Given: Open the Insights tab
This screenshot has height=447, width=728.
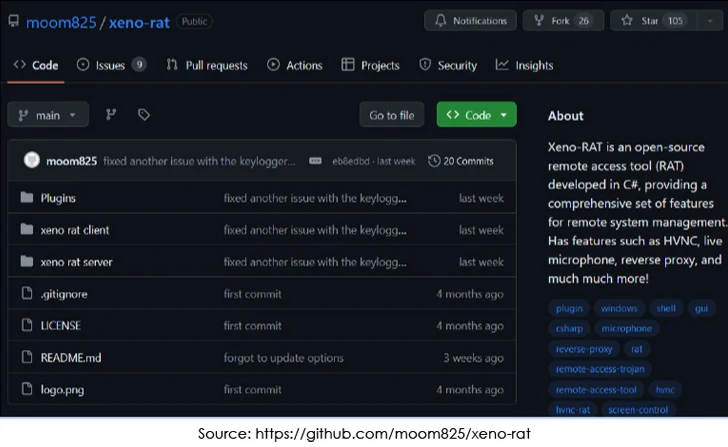Looking at the screenshot, I should pos(524,65).
